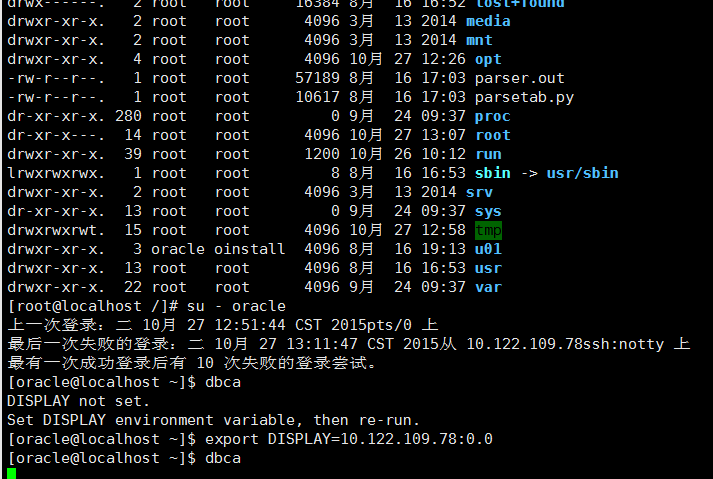The height and width of the screenshot is (479, 713).
Task: Click the lrwxrwxrwx. permissions string
Action: (56, 173)
